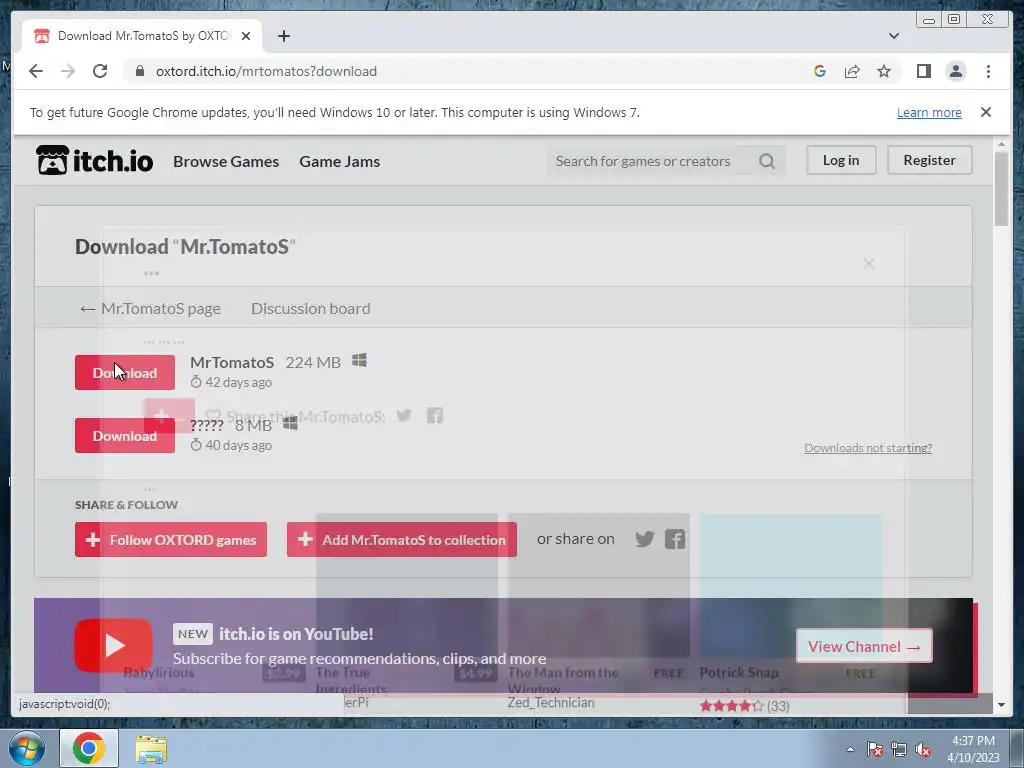
Task: Open Chrome profile avatar icon
Action: [955, 71]
